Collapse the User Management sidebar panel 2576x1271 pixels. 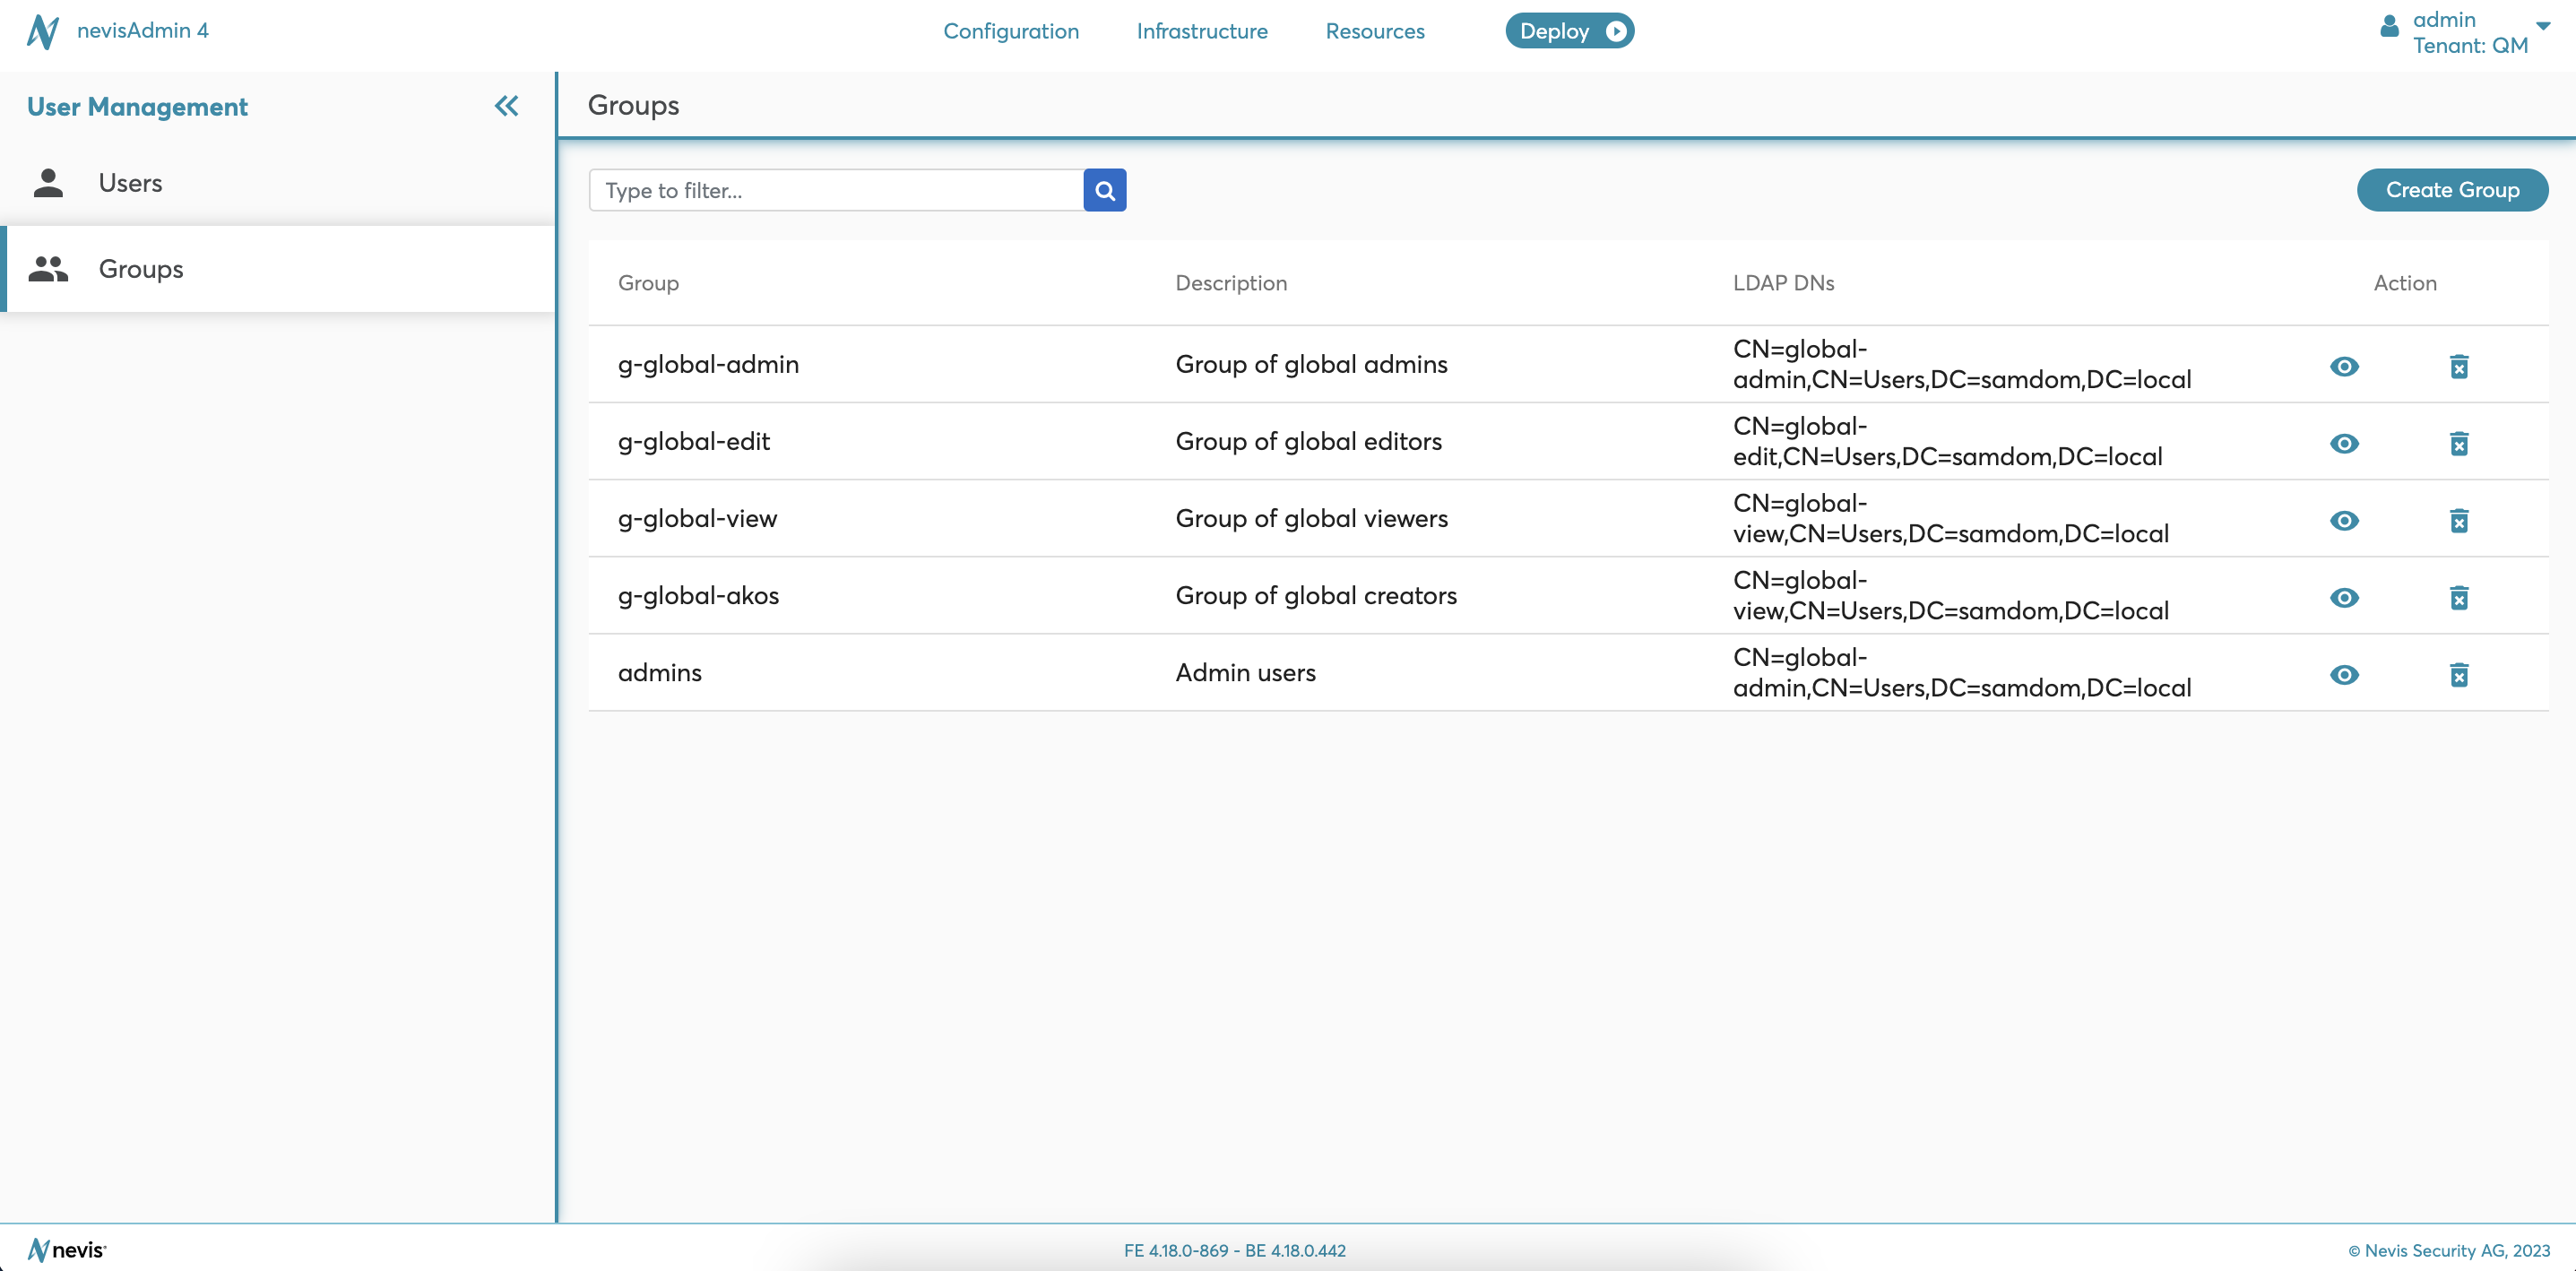click(506, 107)
